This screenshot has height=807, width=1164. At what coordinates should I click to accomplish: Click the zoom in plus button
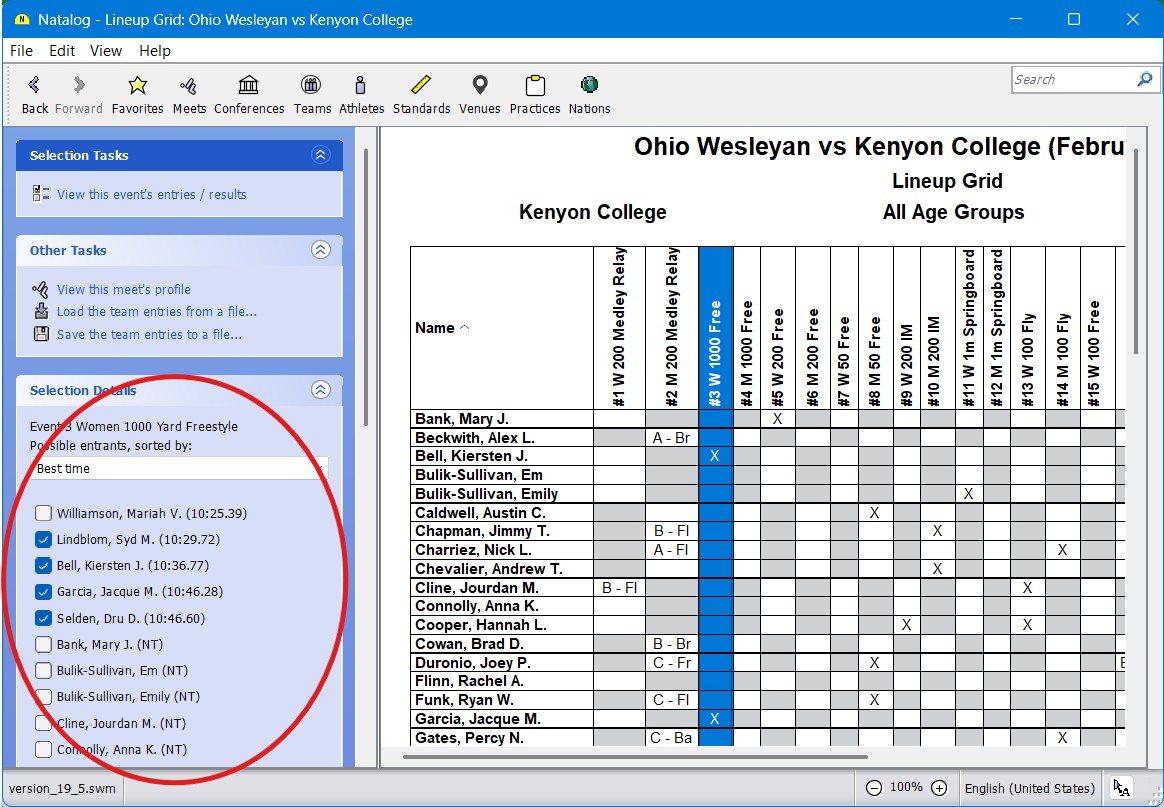tap(939, 788)
